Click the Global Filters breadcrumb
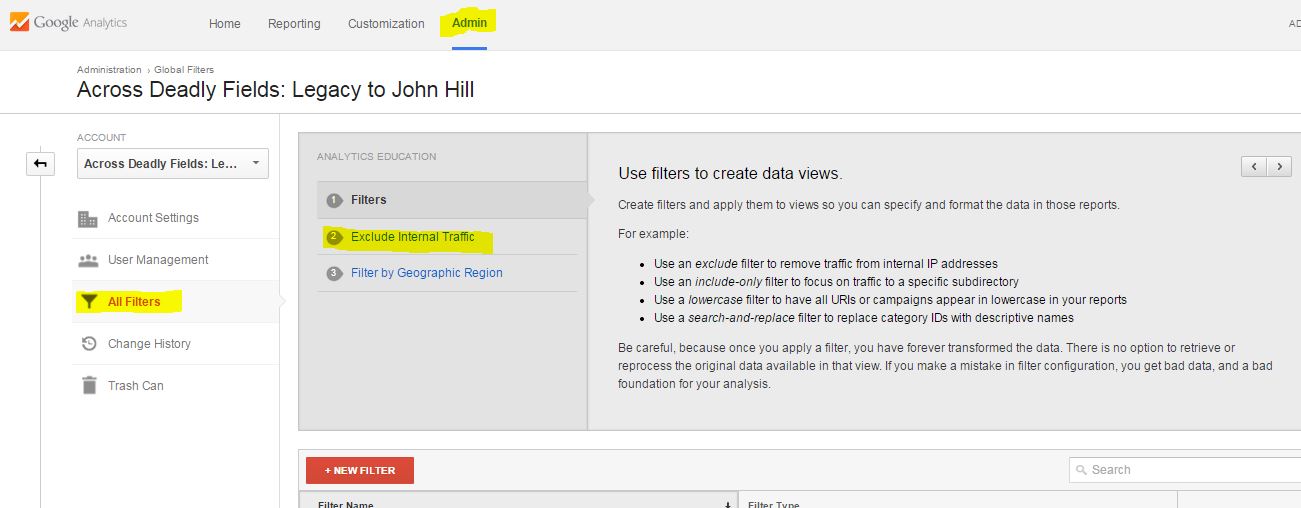 pyautogui.click(x=184, y=70)
